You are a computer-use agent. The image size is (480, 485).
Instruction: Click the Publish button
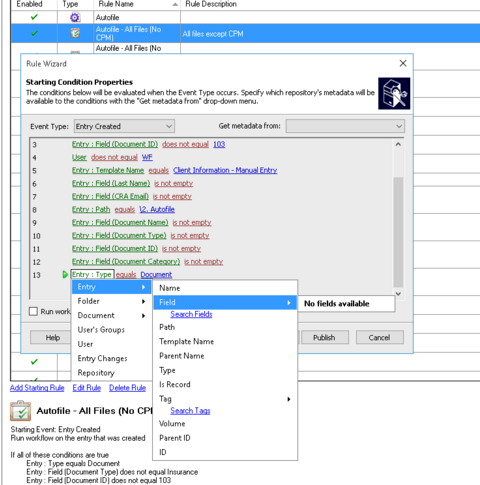click(325, 337)
